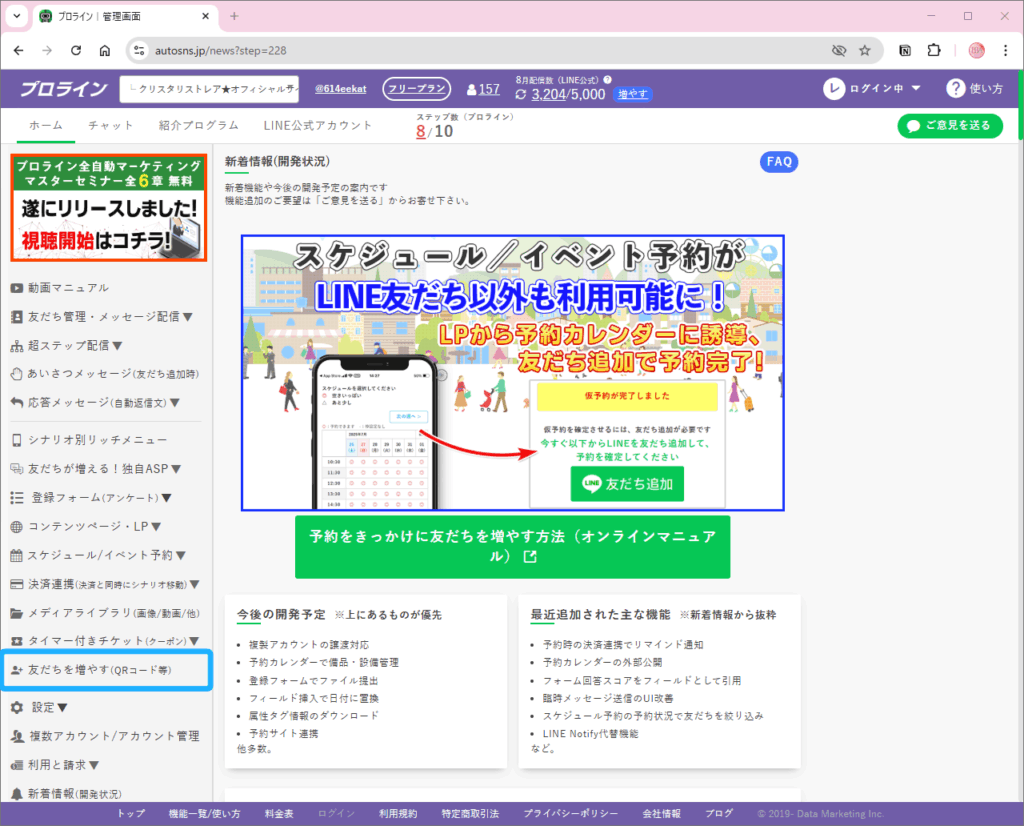This screenshot has height=826, width=1024.
Task: Click the account name selector field
Action: [209, 89]
